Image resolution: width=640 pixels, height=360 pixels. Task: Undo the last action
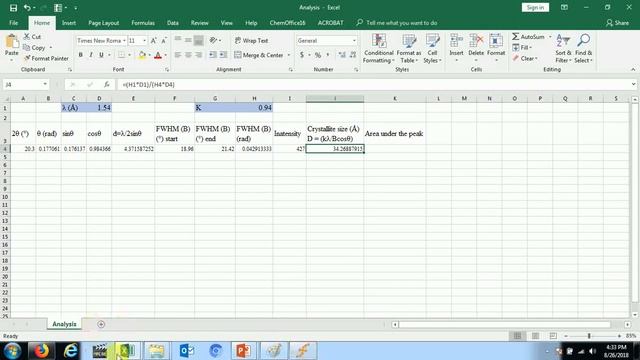click(x=27, y=8)
